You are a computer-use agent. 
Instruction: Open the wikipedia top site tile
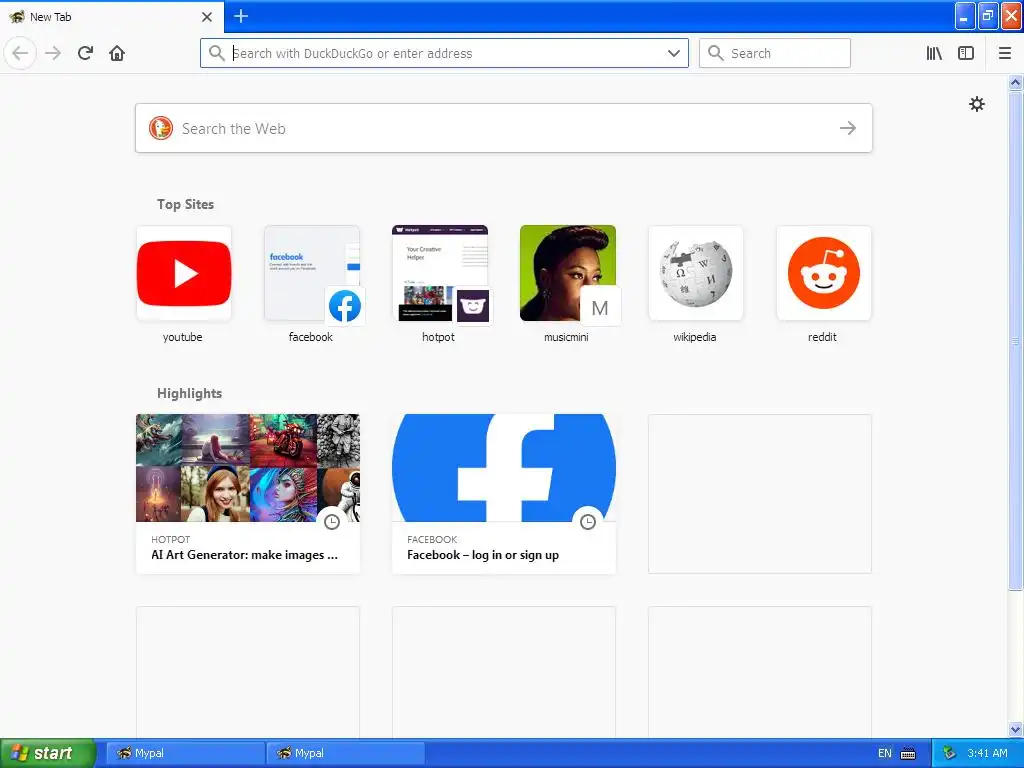[696, 273]
